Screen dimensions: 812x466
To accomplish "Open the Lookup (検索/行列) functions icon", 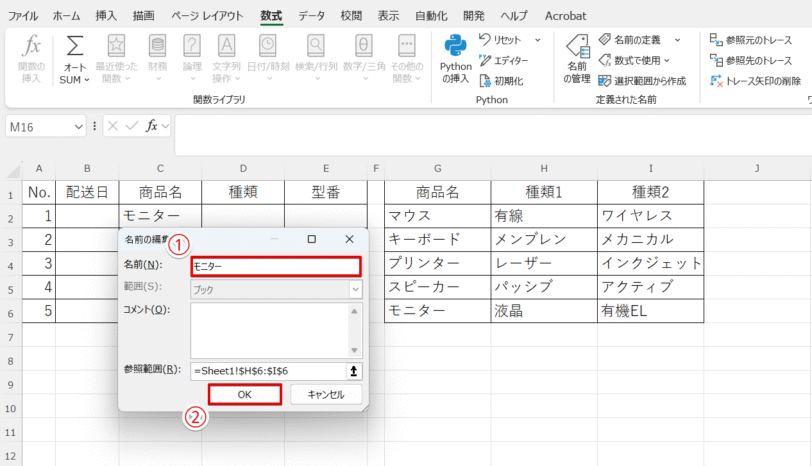I will 316,47.
